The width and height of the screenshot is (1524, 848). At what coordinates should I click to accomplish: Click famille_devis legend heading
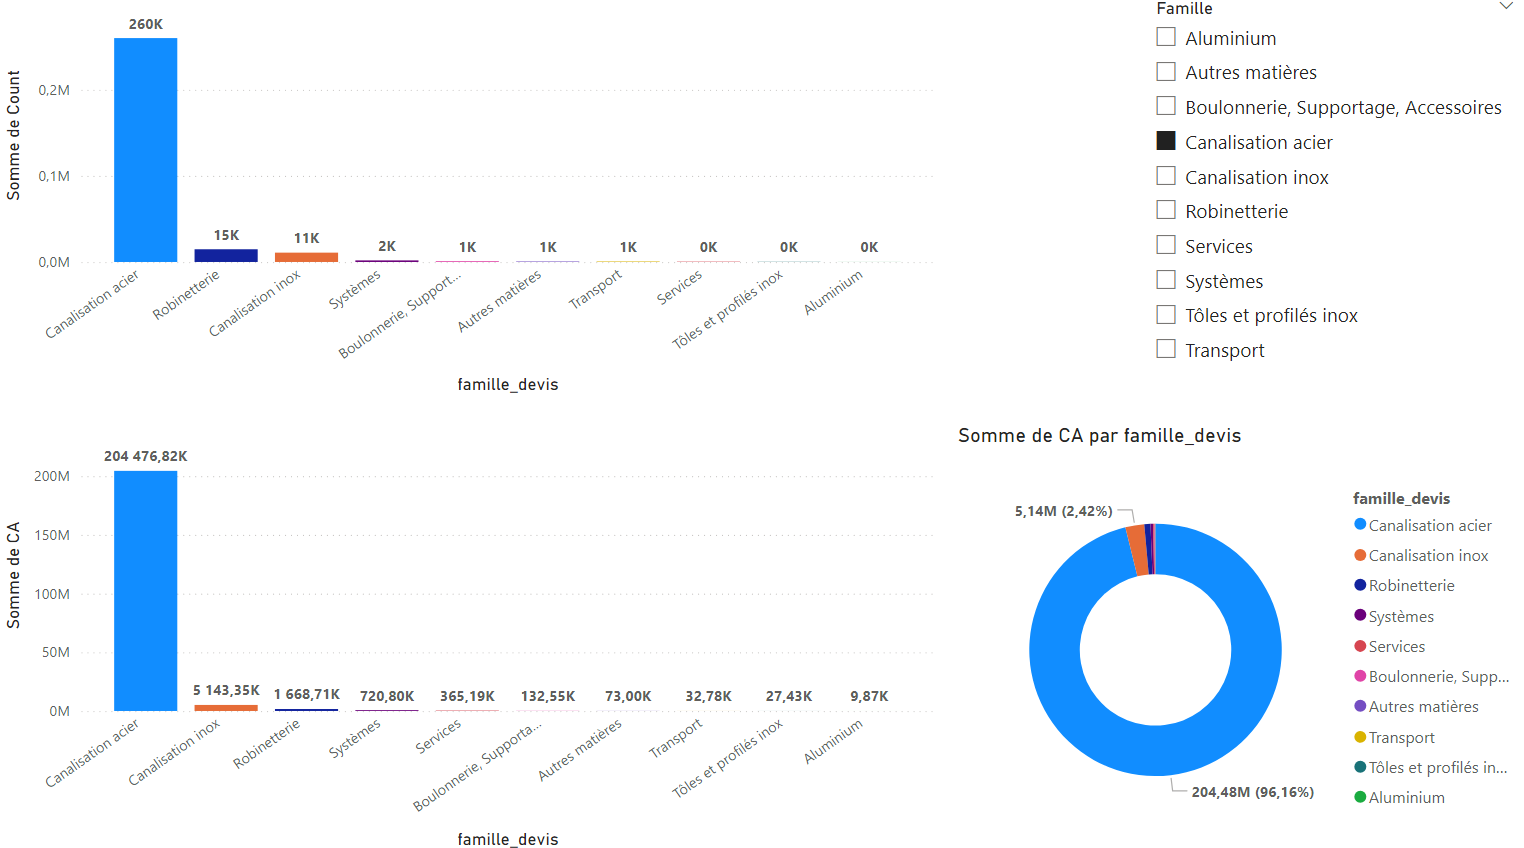pos(1401,498)
